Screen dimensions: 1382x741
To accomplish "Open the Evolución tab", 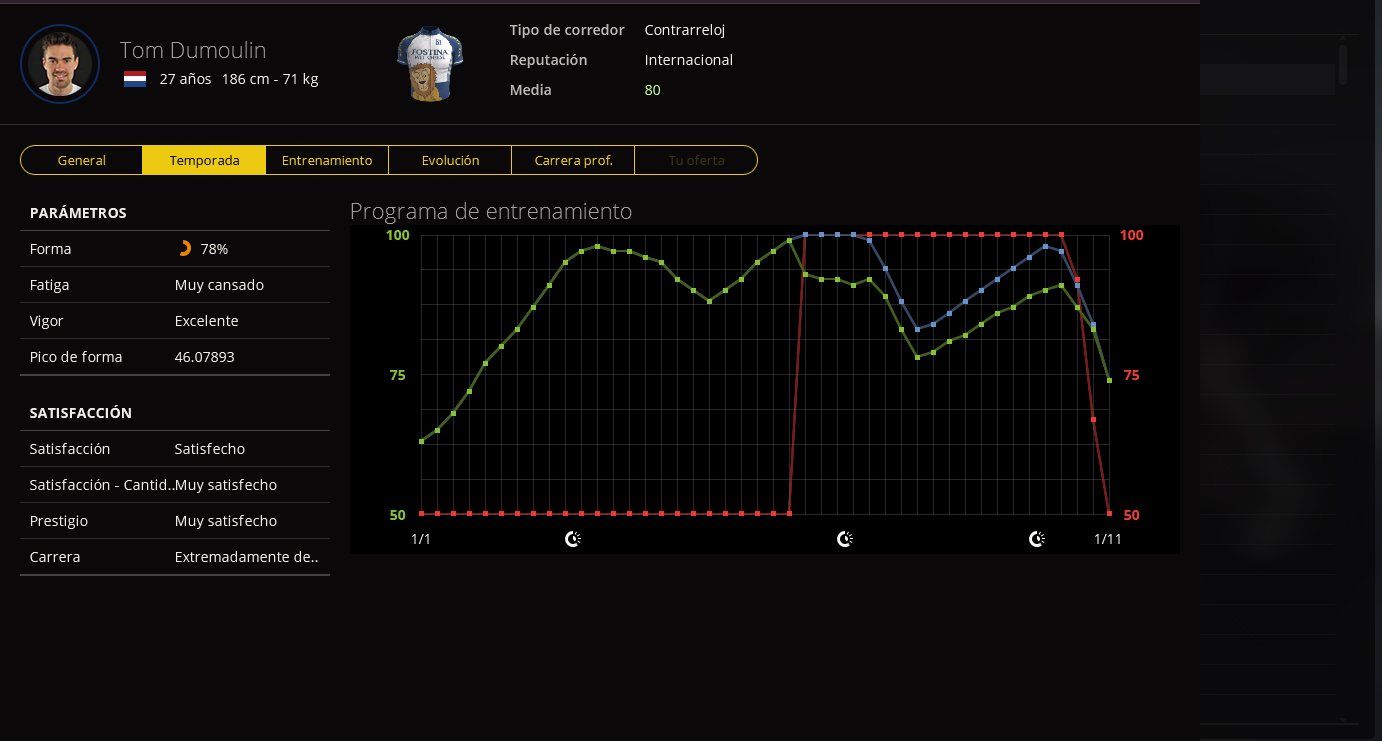I will (450, 160).
